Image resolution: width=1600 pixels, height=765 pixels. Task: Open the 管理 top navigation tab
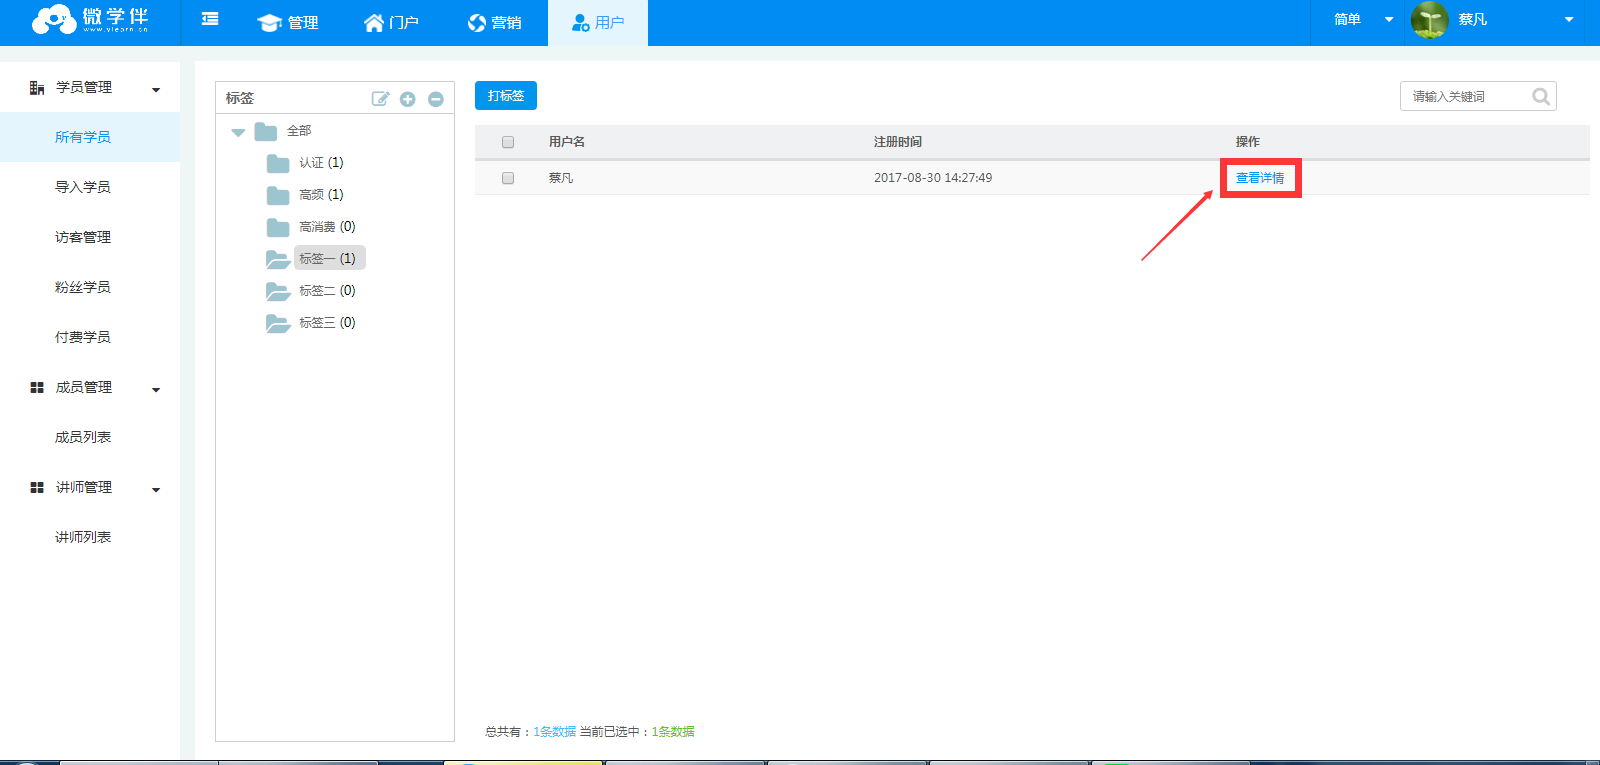[x=288, y=23]
